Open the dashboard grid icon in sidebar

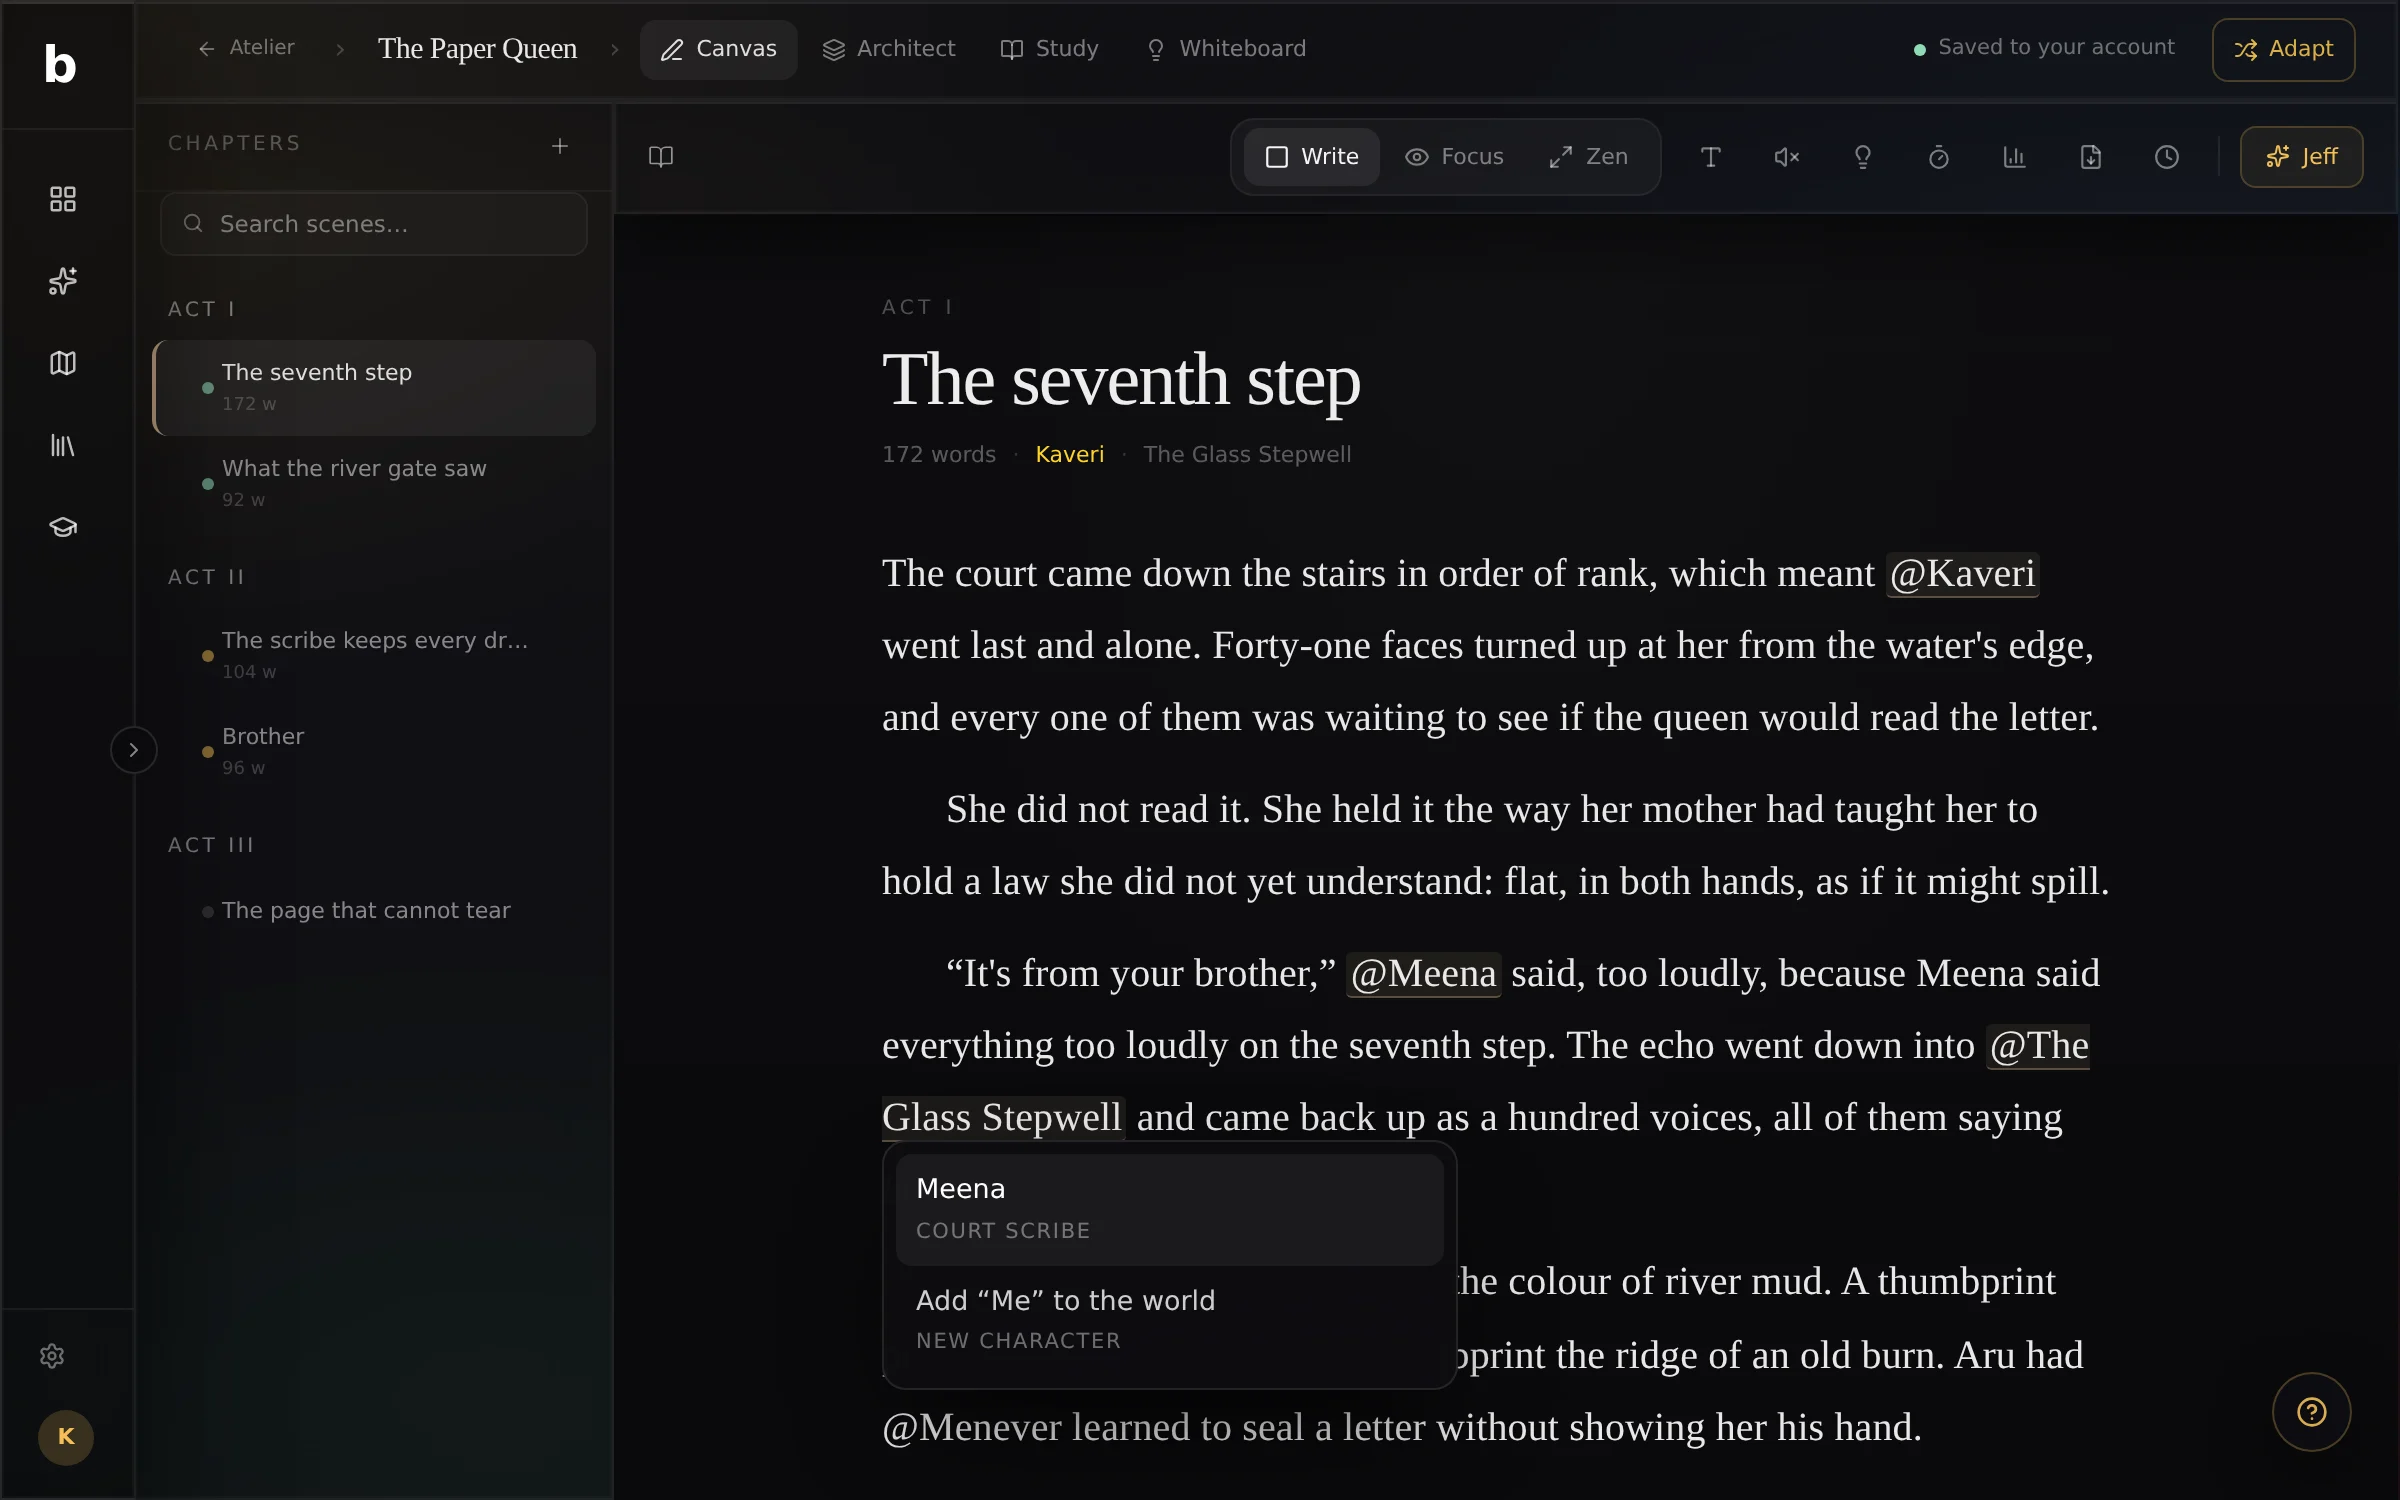63,199
